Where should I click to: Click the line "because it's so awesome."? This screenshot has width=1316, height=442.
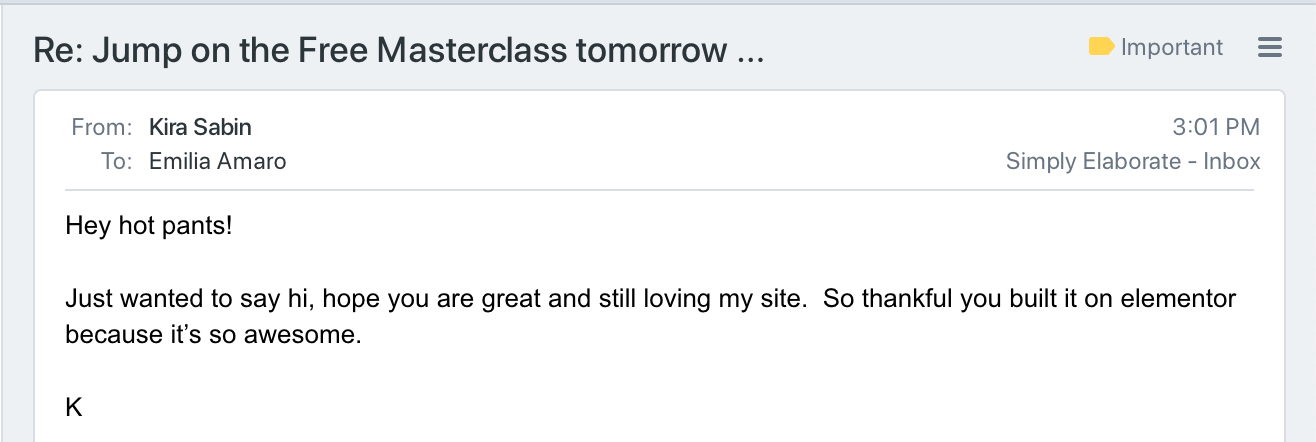click(x=212, y=335)
